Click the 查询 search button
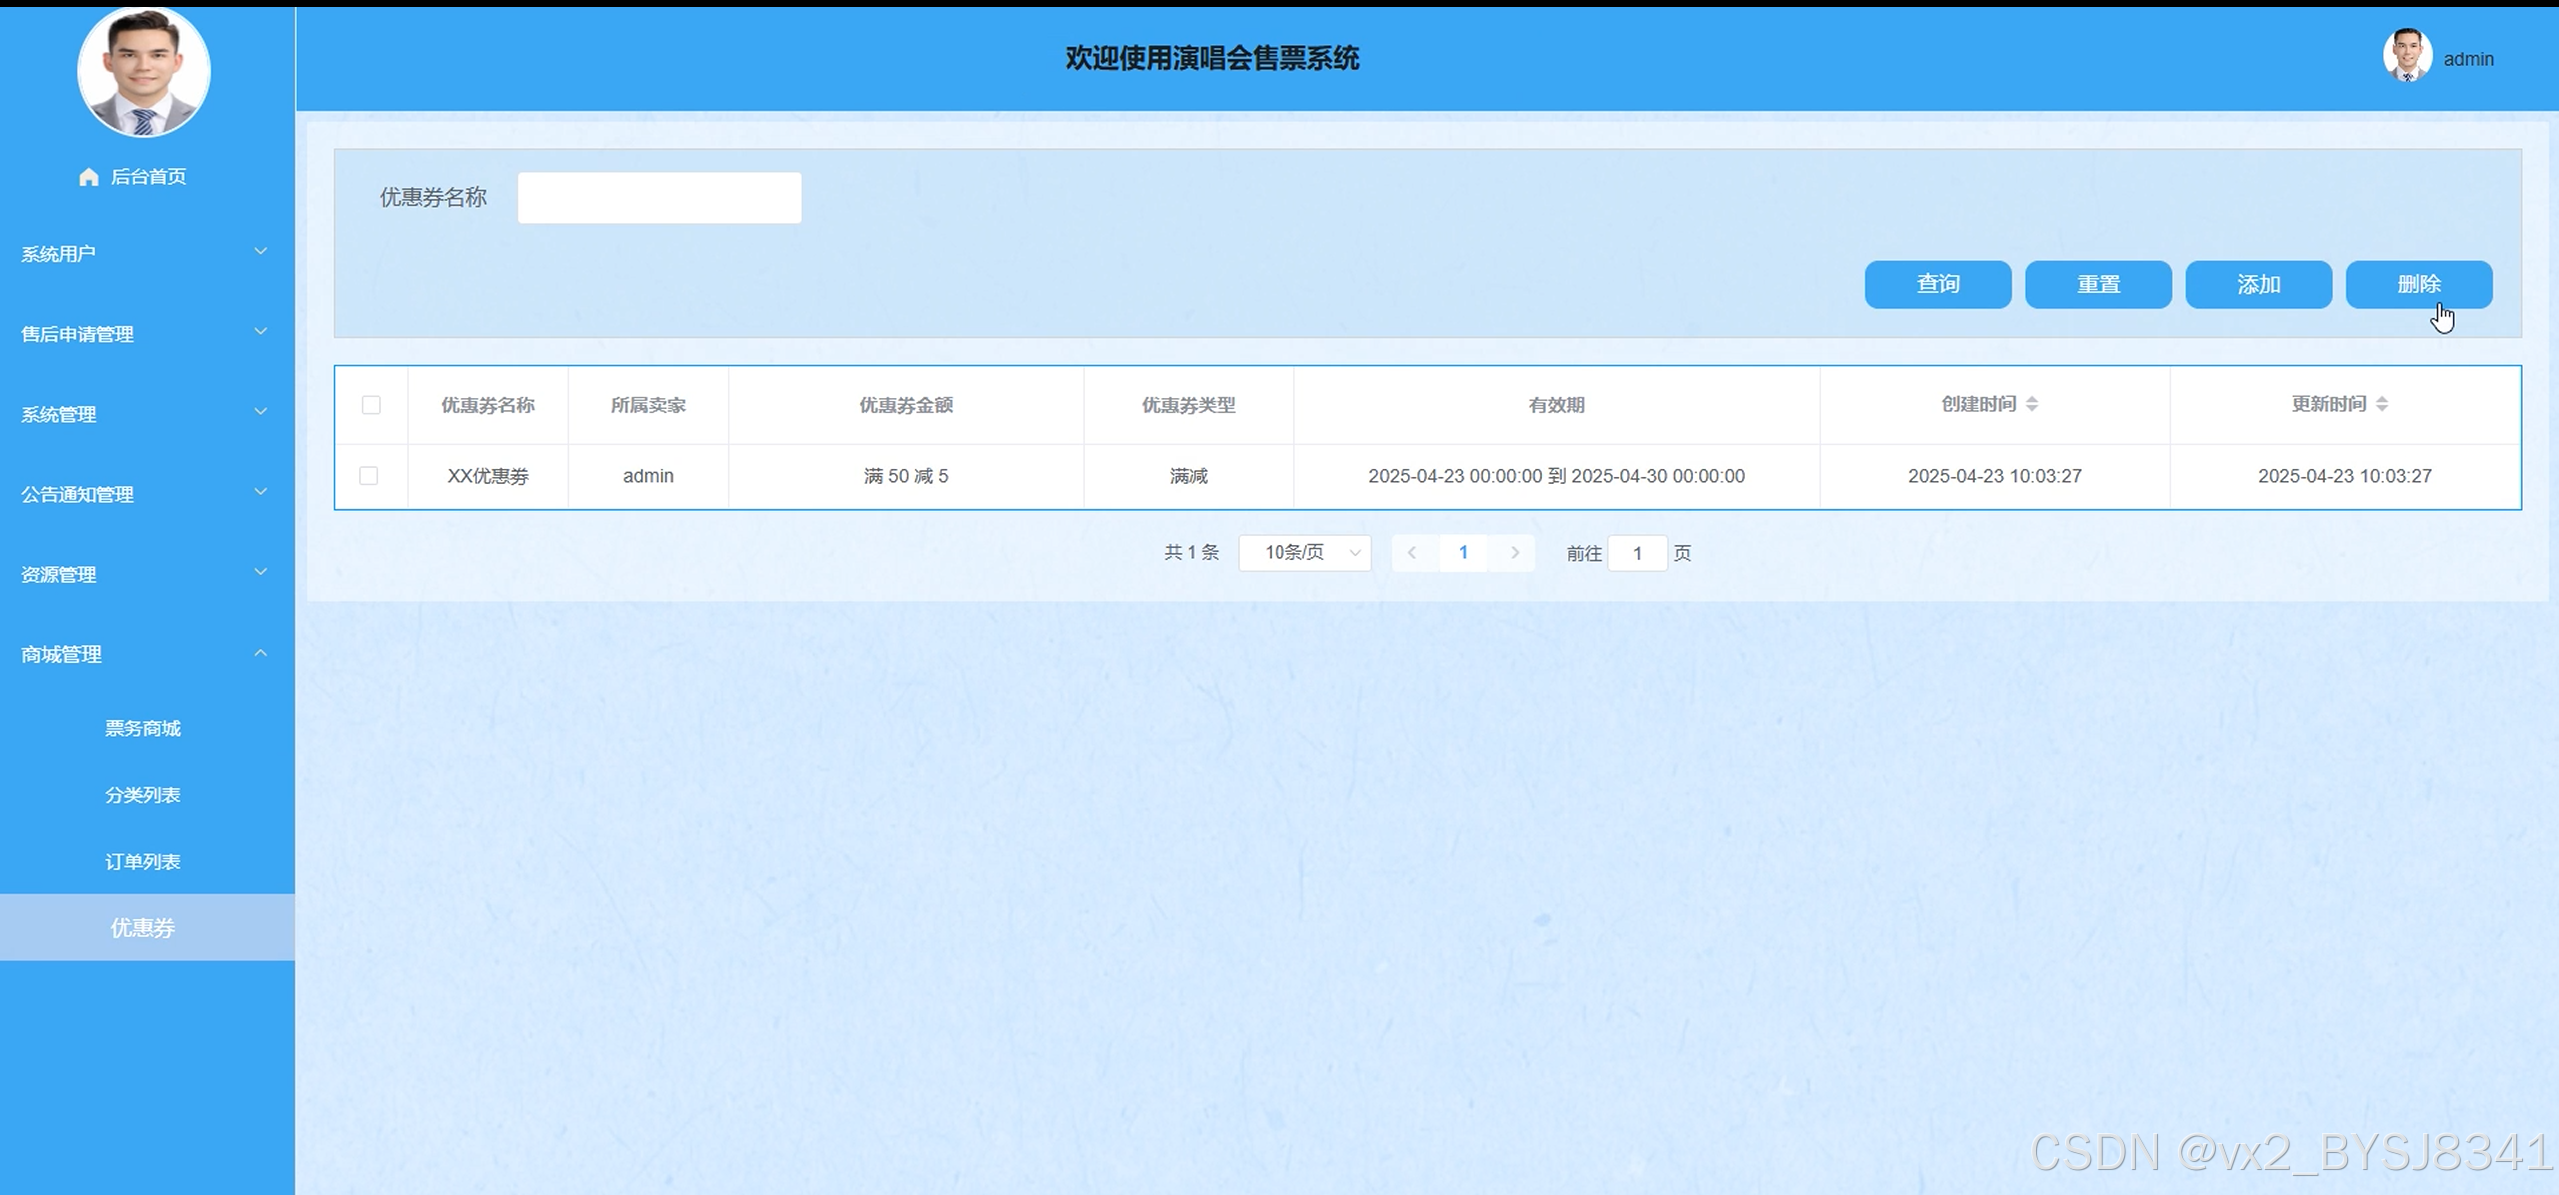2559x1195 pixels. tap(1937, 285)
